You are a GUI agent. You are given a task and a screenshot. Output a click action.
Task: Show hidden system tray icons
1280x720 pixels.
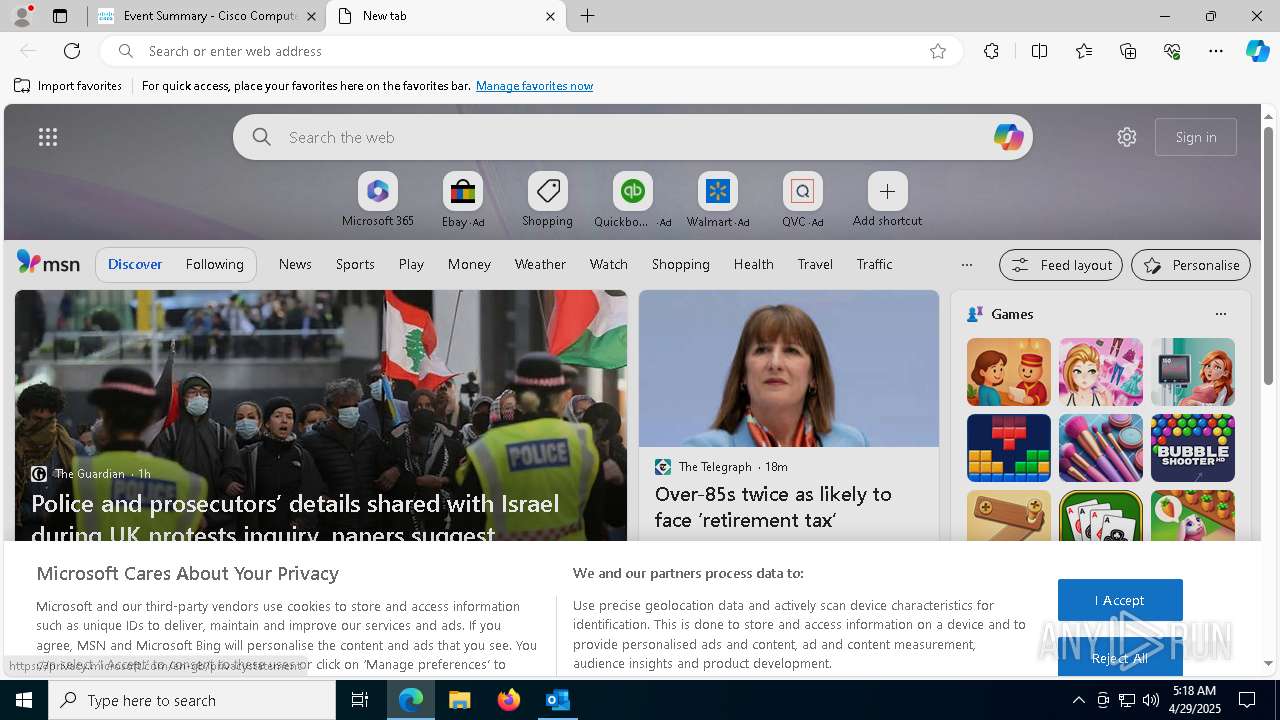coord(1078,700)
